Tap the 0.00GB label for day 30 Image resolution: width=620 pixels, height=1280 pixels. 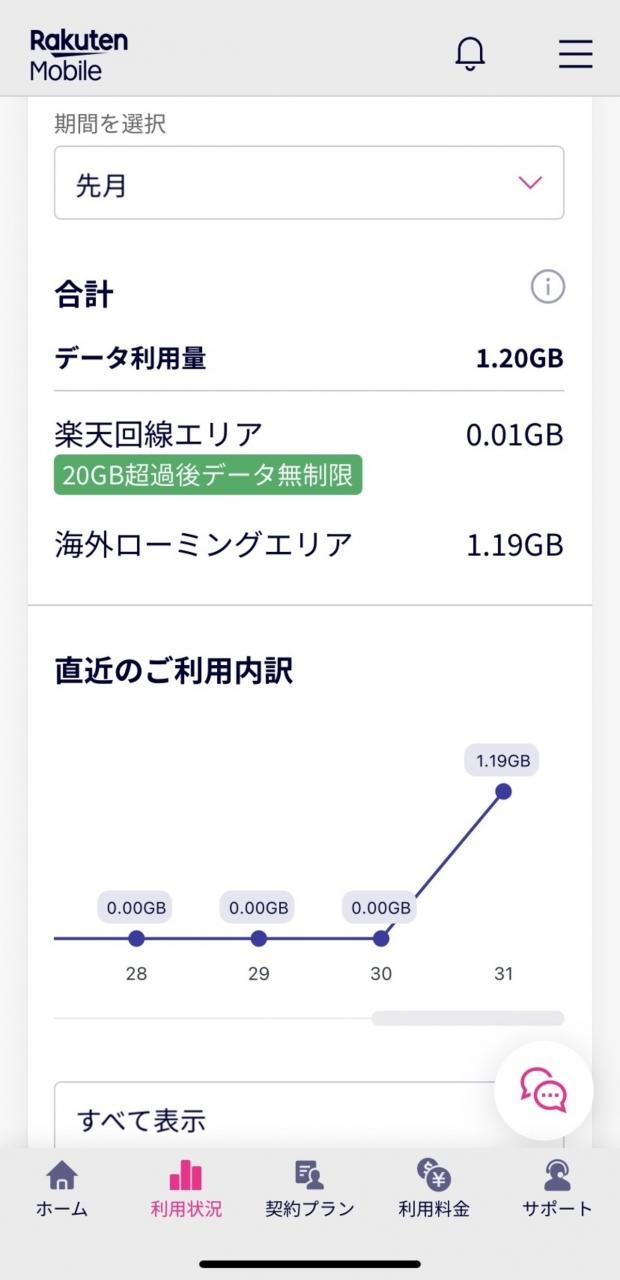pyautogui.click(x=381, y=908)
